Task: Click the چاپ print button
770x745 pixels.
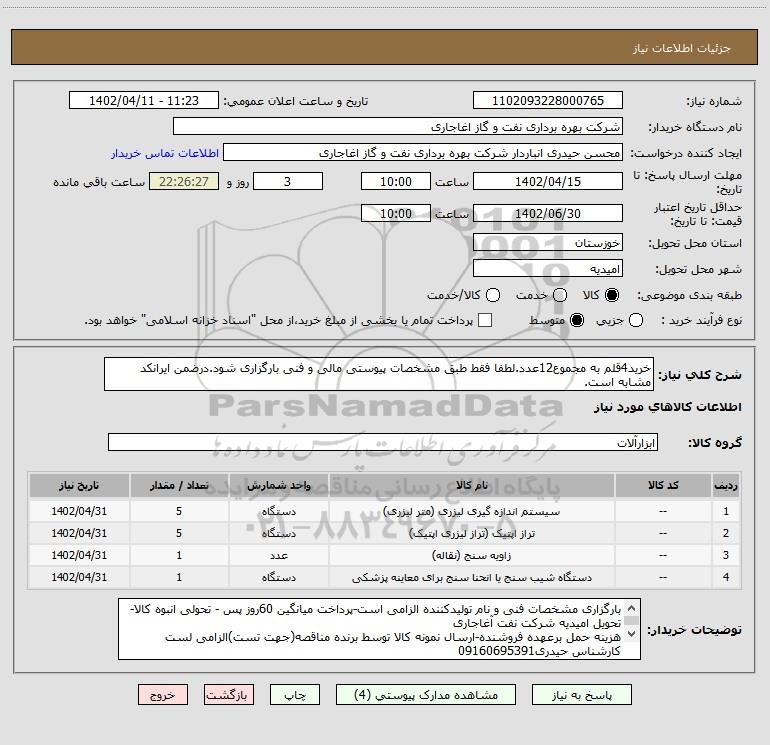Action: coord(295,695)
